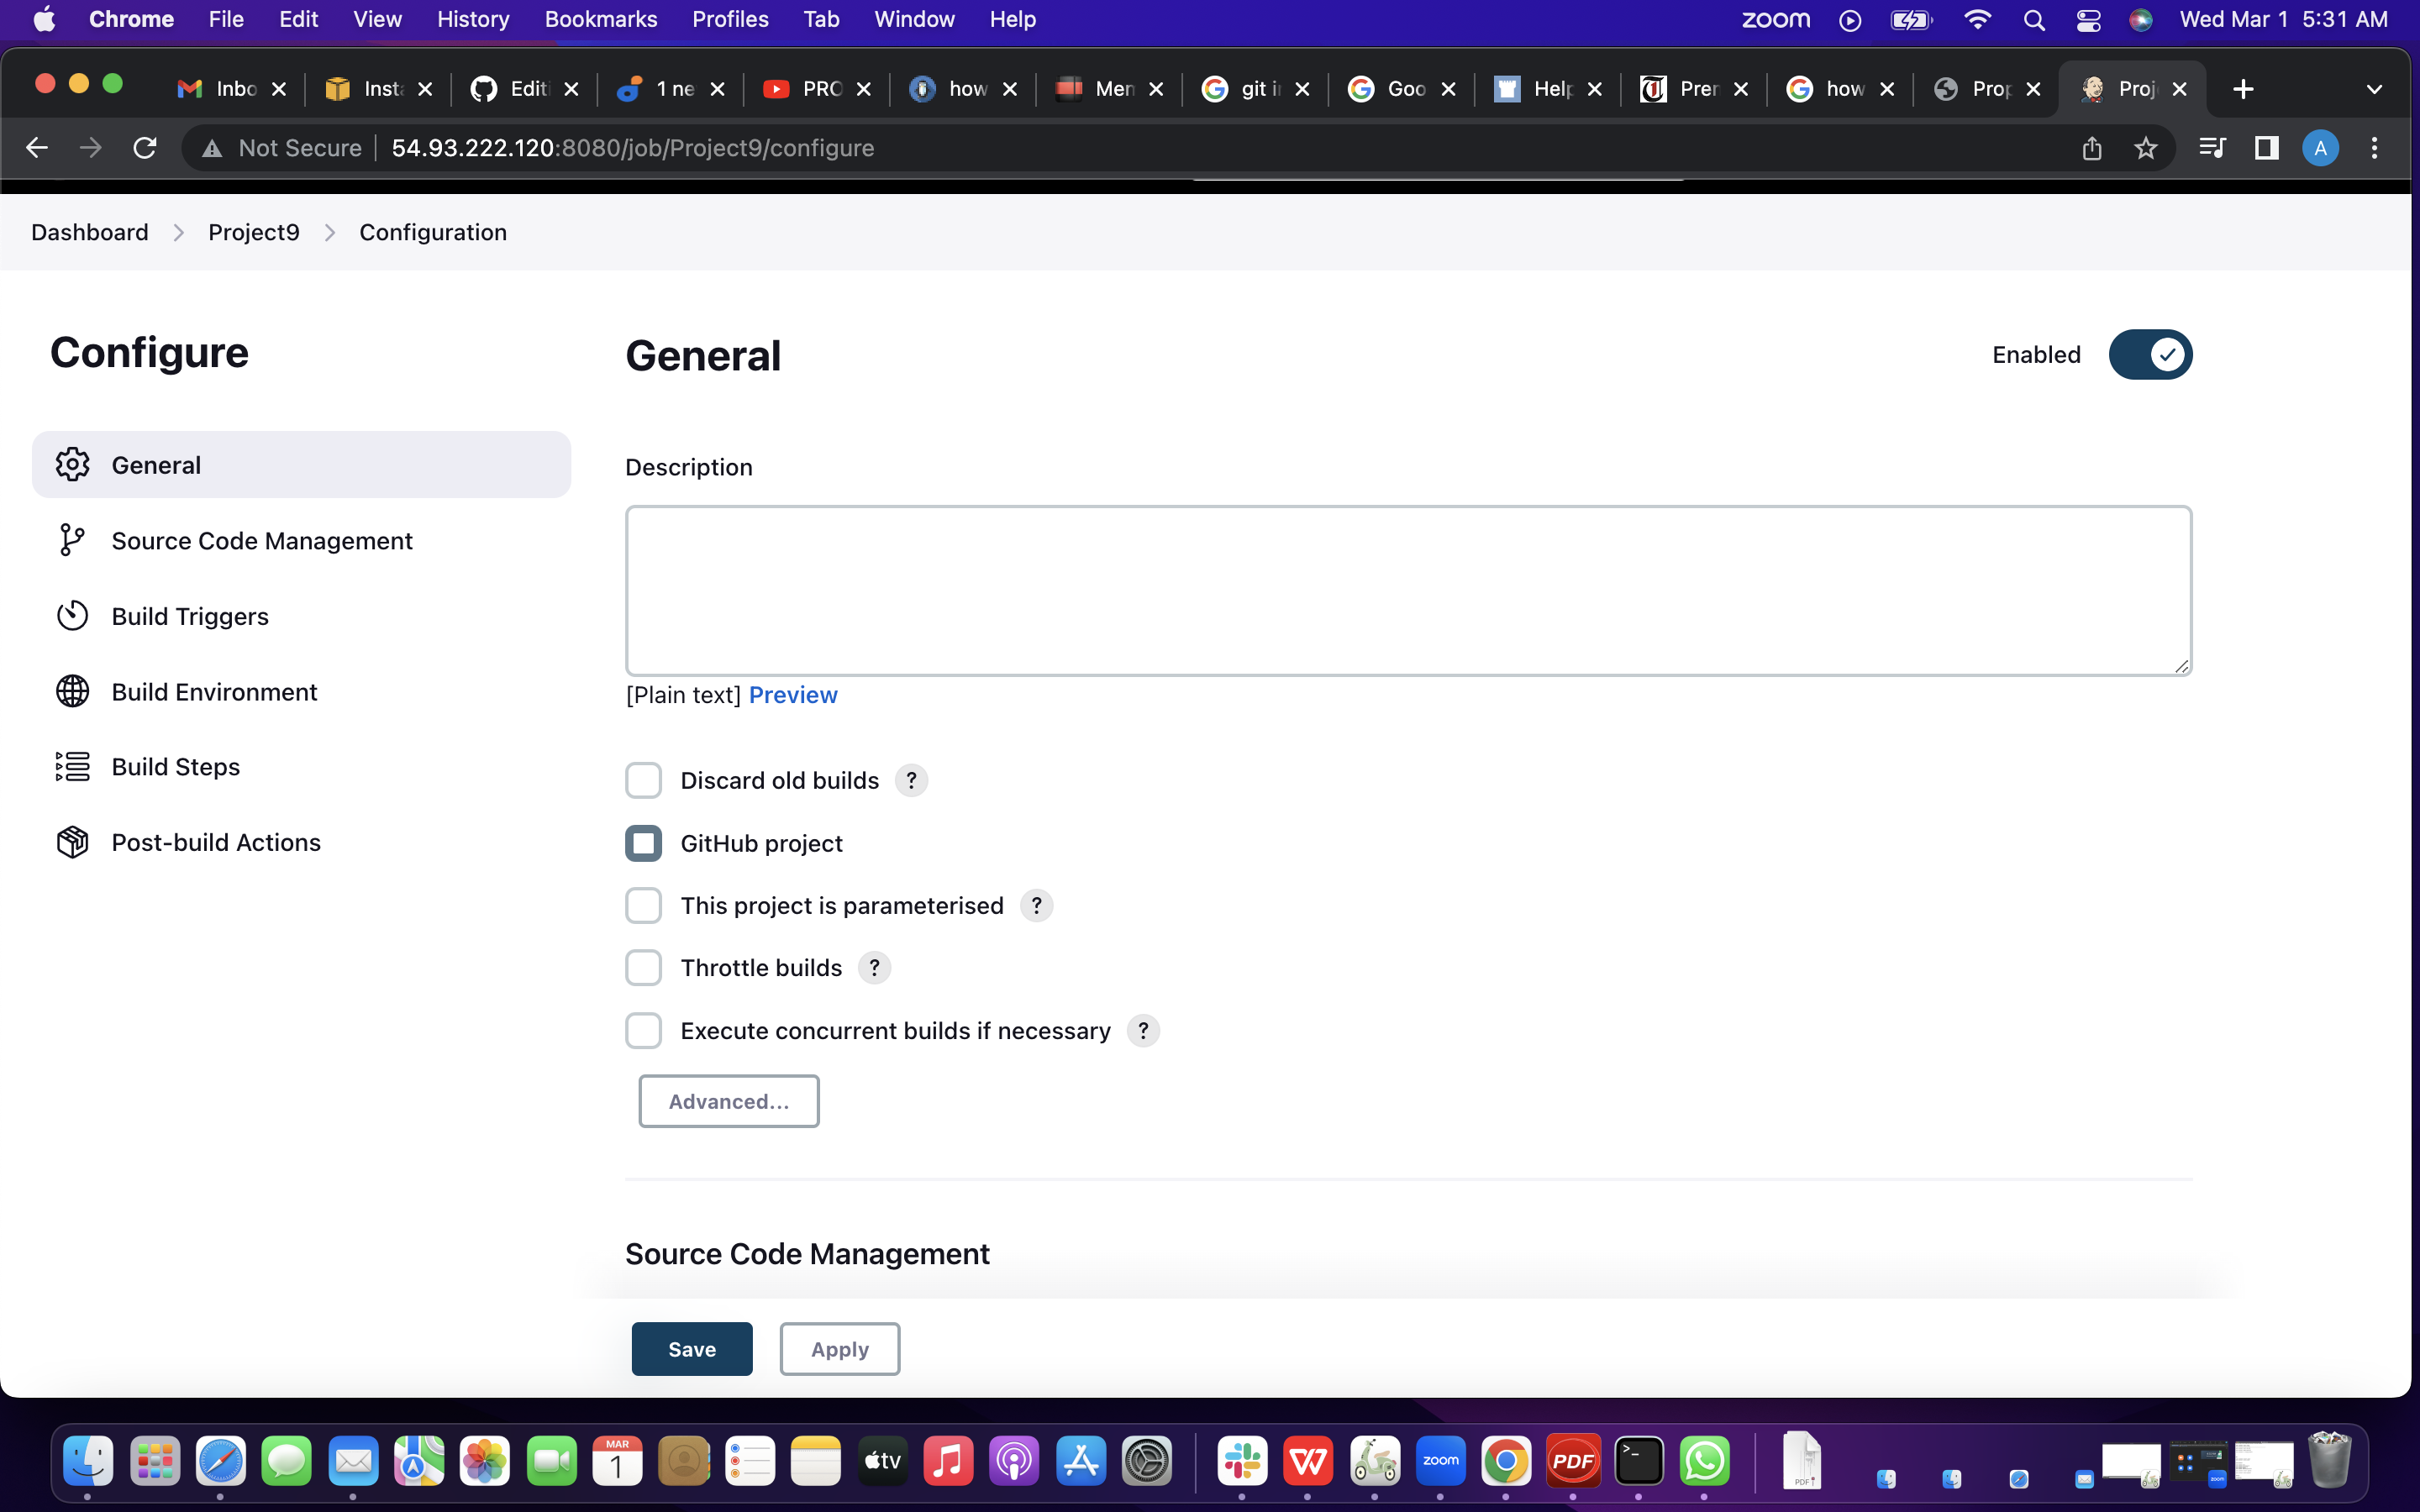The height and width of the screenshot is (1512, 2420).
Task: Open System Settings from the dock
Action: click(x=1147, y=1461)
